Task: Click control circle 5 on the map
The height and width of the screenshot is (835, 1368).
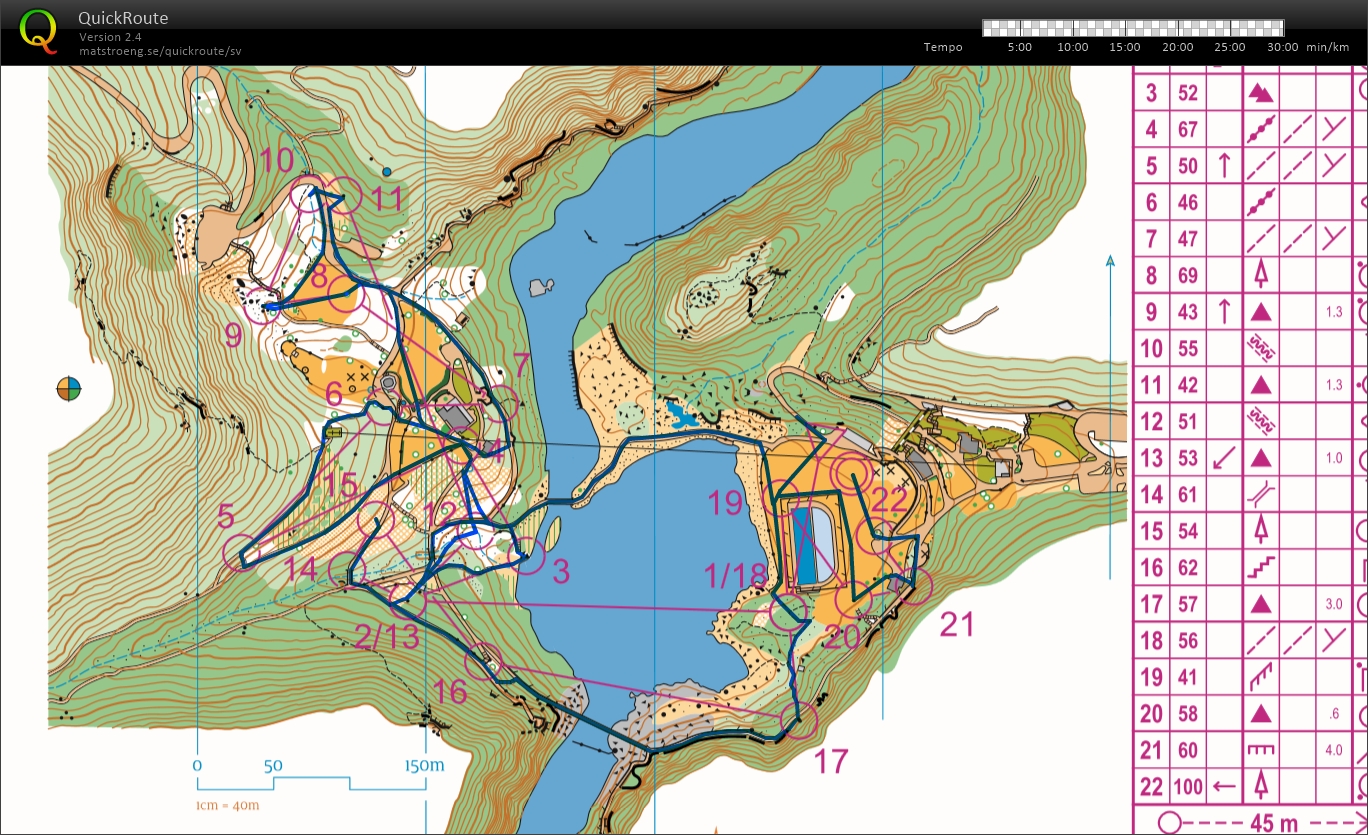Action: pyautogui.click(x=241, y=553)
